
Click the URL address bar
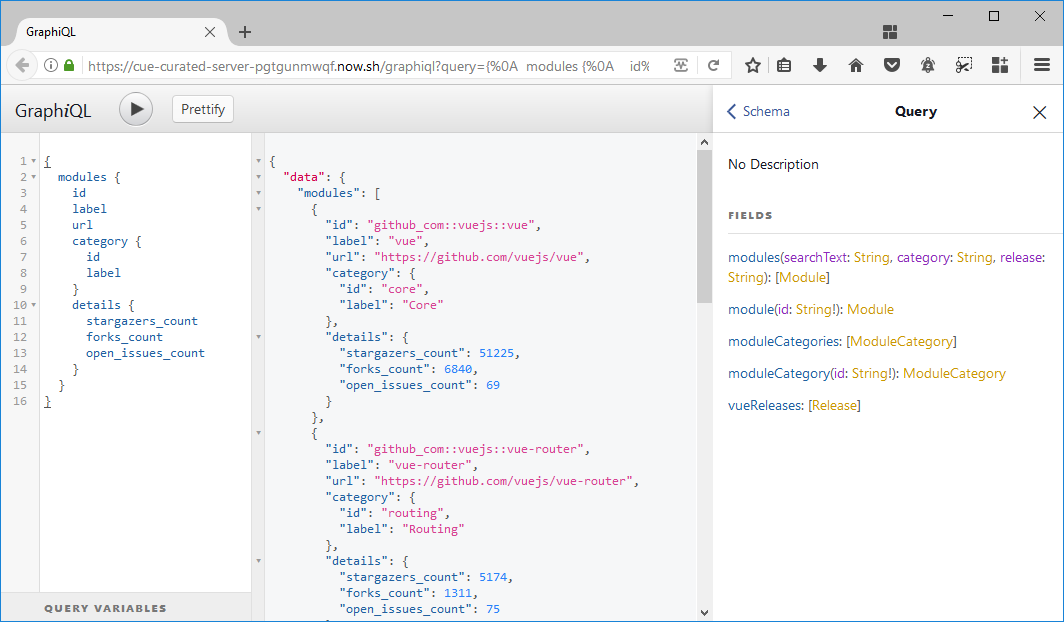click(x=370, y=66)
